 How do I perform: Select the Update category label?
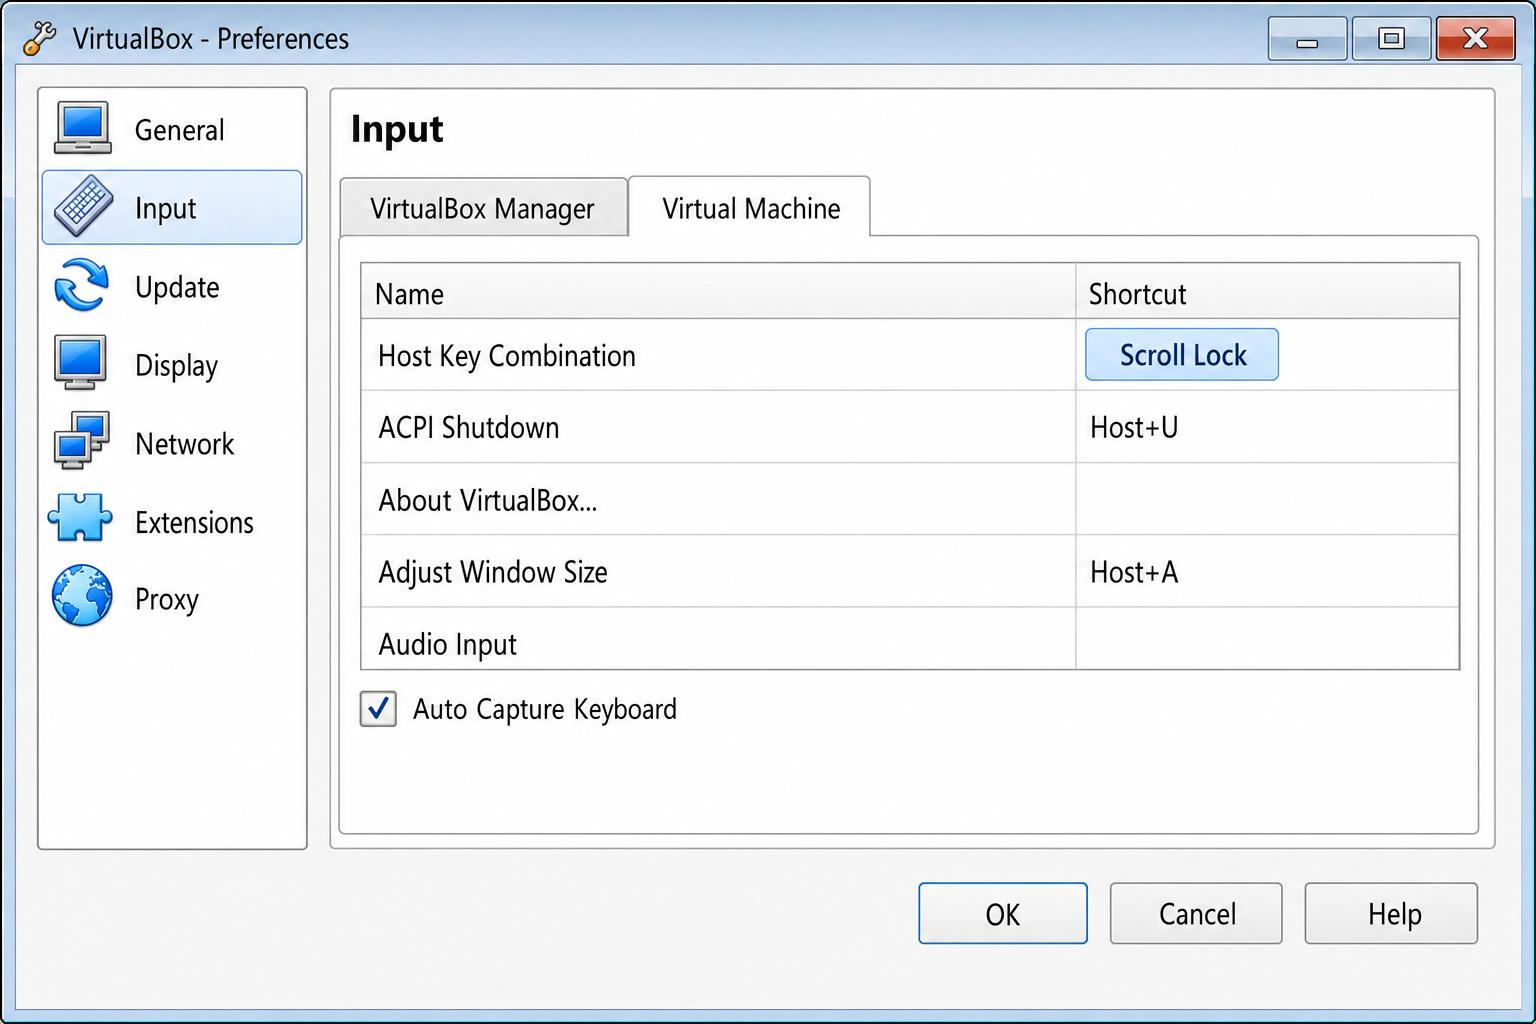tap(177, 288)
